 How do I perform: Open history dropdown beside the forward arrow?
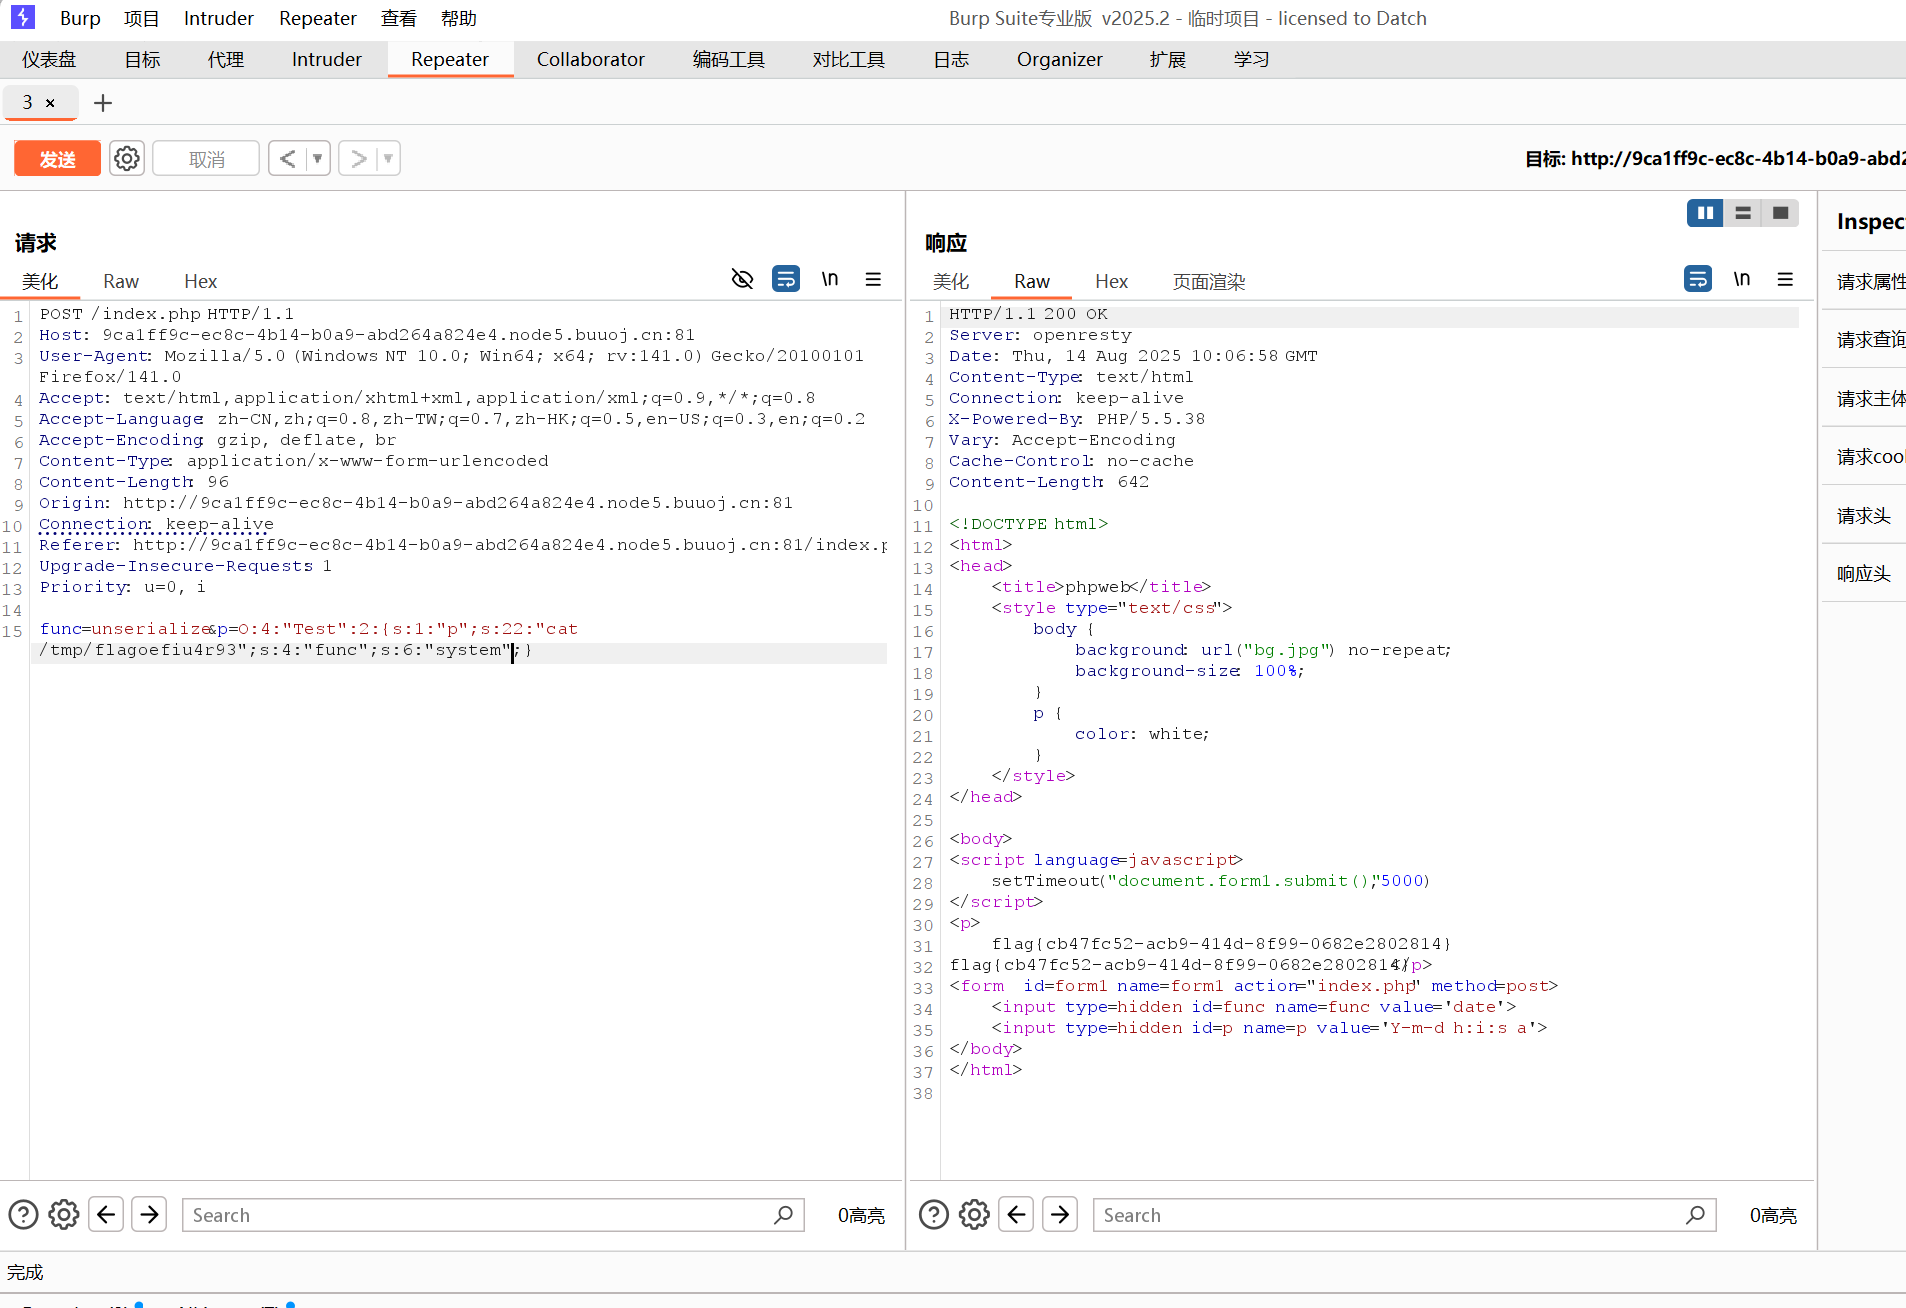(x=388, y=158)
